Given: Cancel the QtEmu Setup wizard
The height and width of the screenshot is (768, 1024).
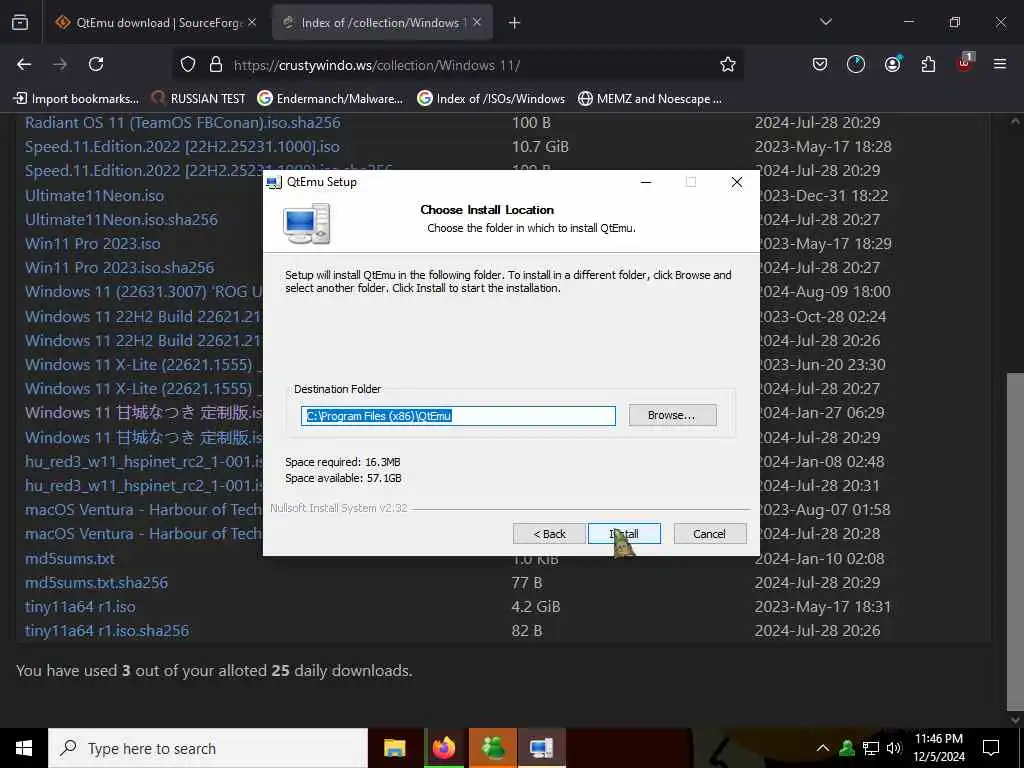Looking at the screenshot, I should point(709,534).
